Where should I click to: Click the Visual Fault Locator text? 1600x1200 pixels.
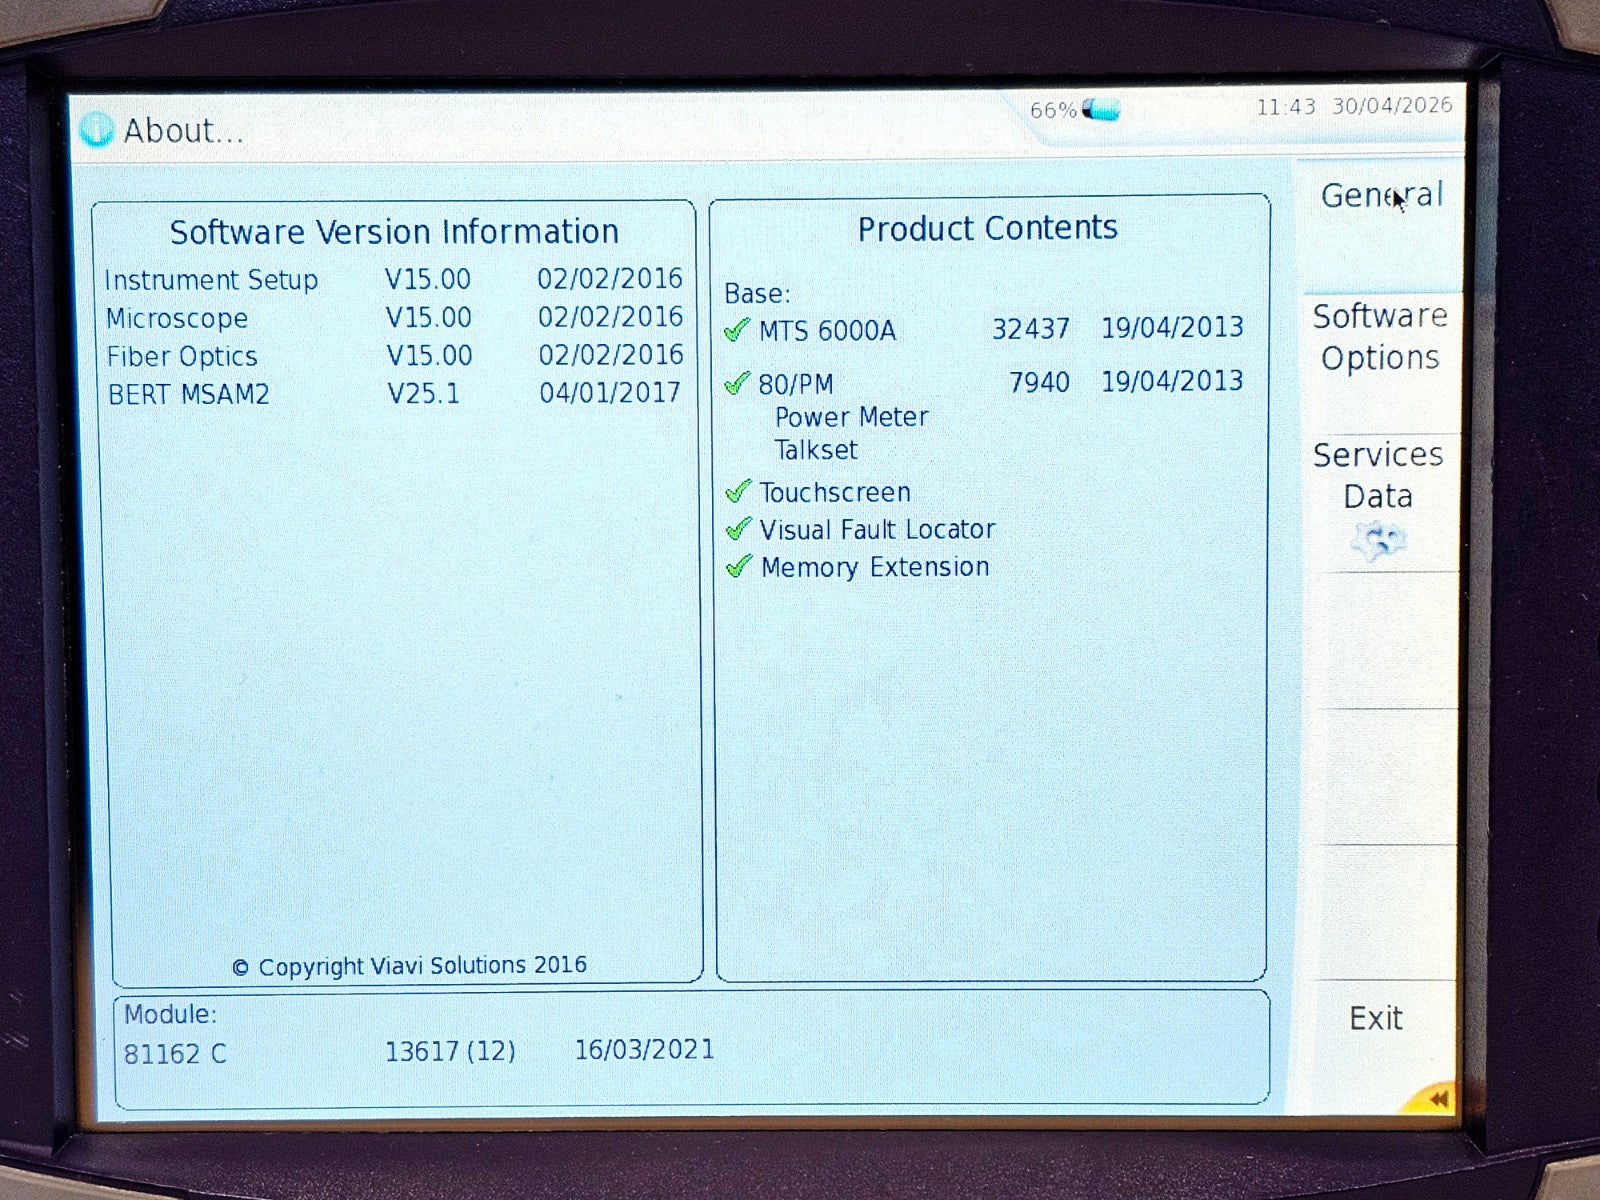(877, 529)
